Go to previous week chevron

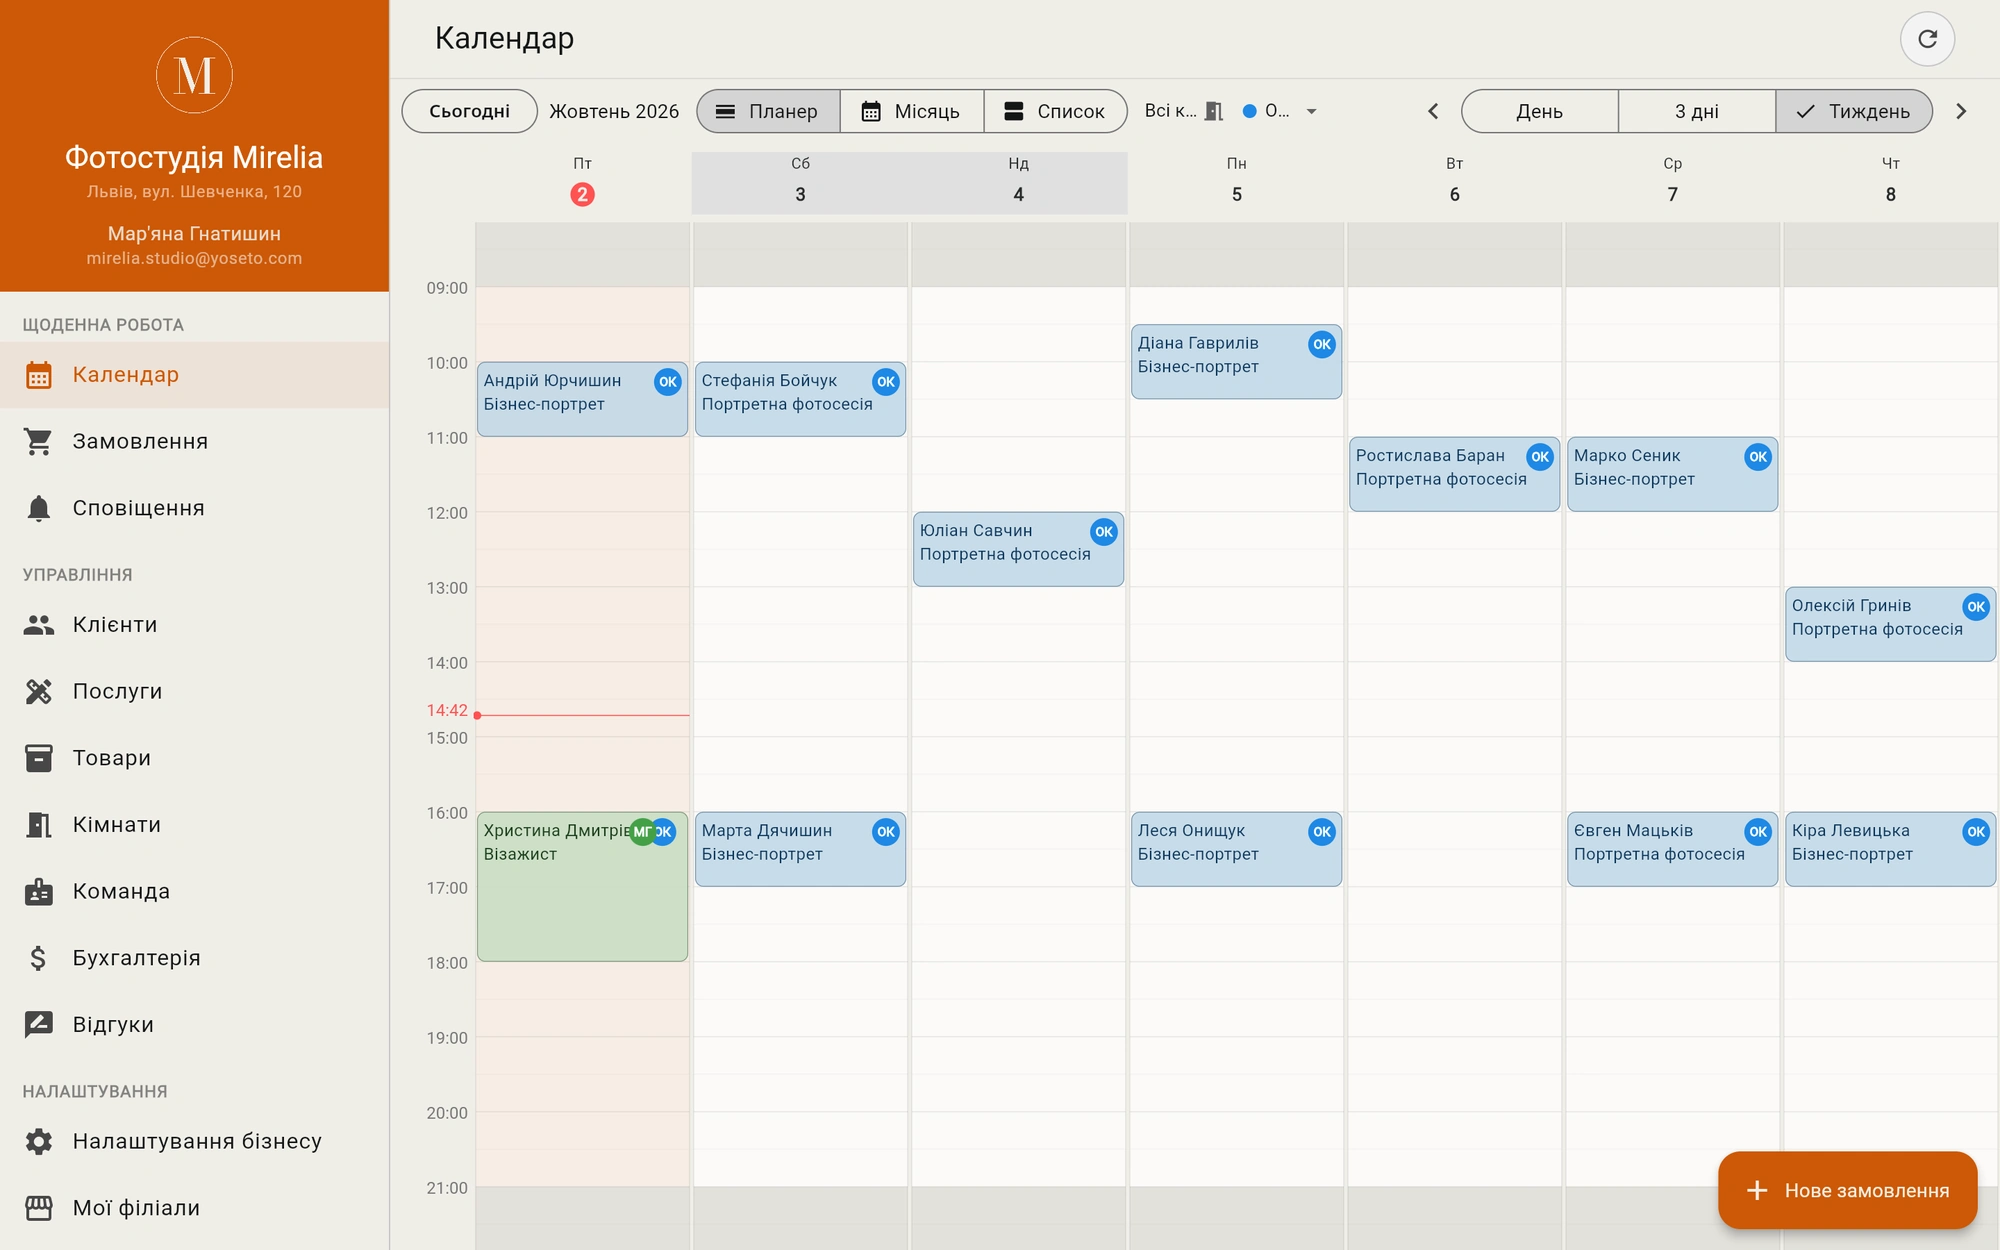pos(1433,111)
